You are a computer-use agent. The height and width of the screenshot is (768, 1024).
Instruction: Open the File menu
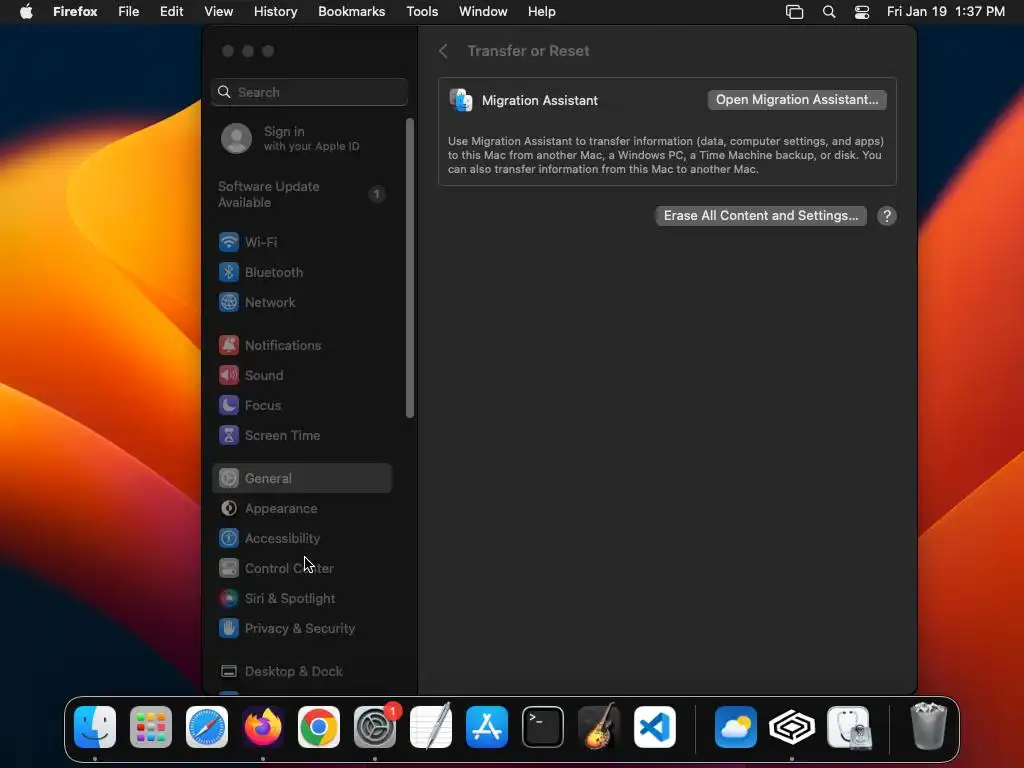[129, 12]
